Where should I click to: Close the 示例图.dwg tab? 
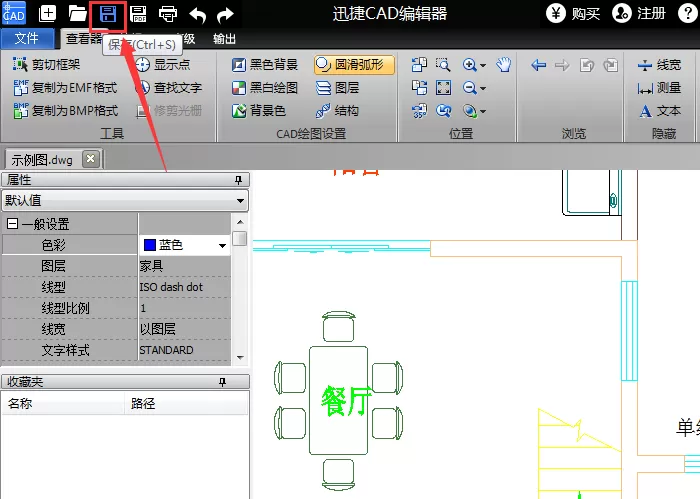point(91,159)
